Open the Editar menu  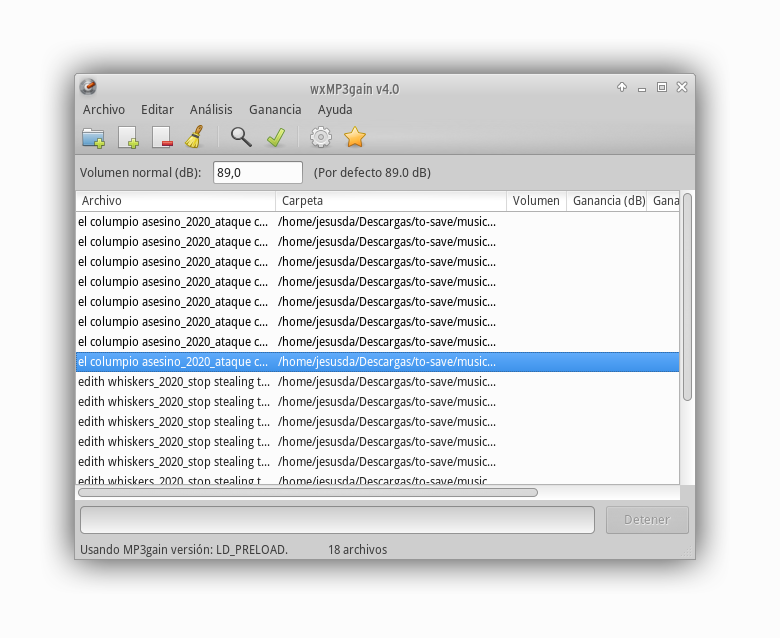click(x=157, y=110)
